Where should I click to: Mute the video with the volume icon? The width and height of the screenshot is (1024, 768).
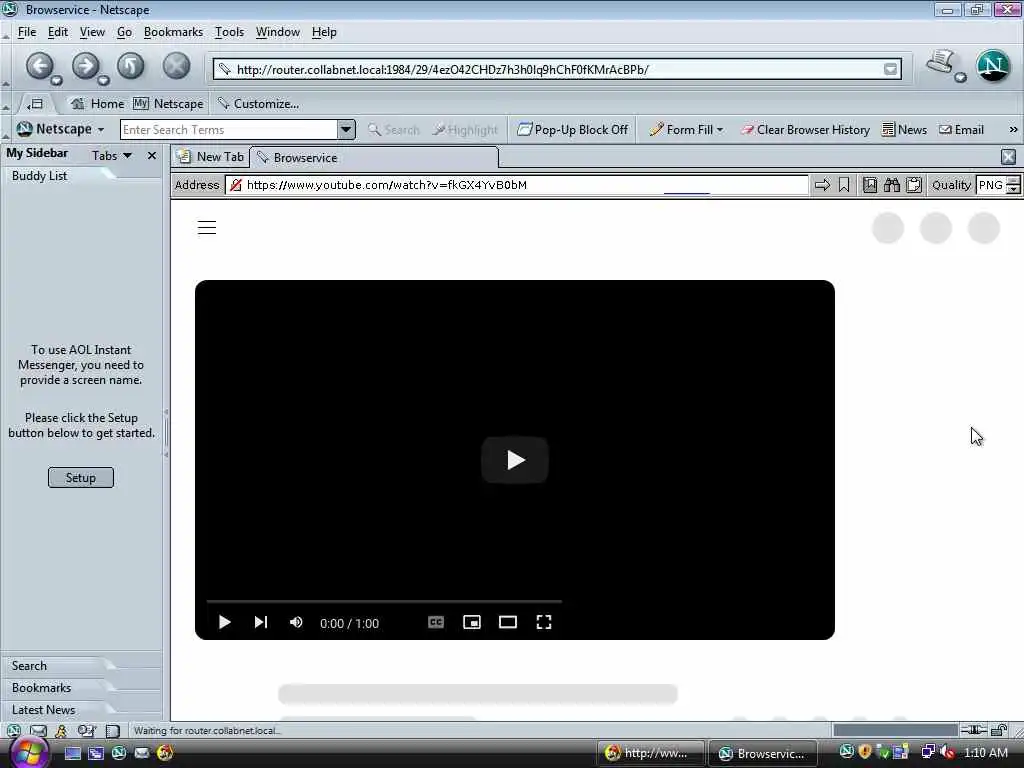[x=296, y=622]
